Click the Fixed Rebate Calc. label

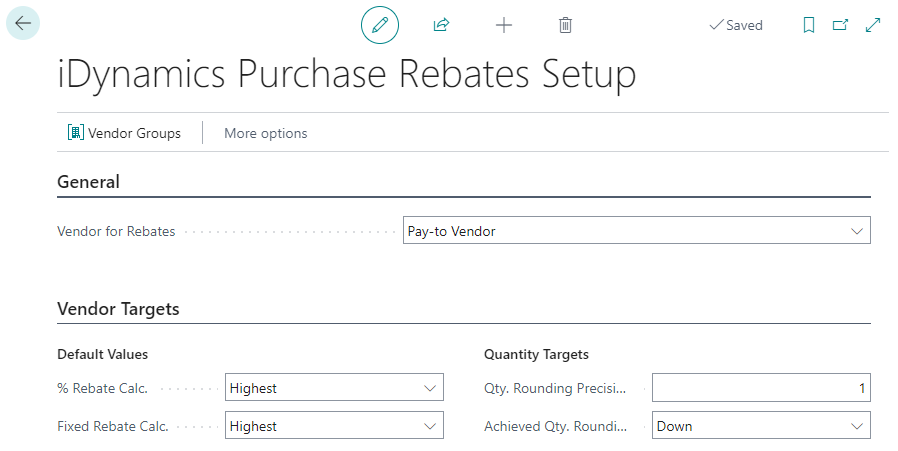click(113, 426)
